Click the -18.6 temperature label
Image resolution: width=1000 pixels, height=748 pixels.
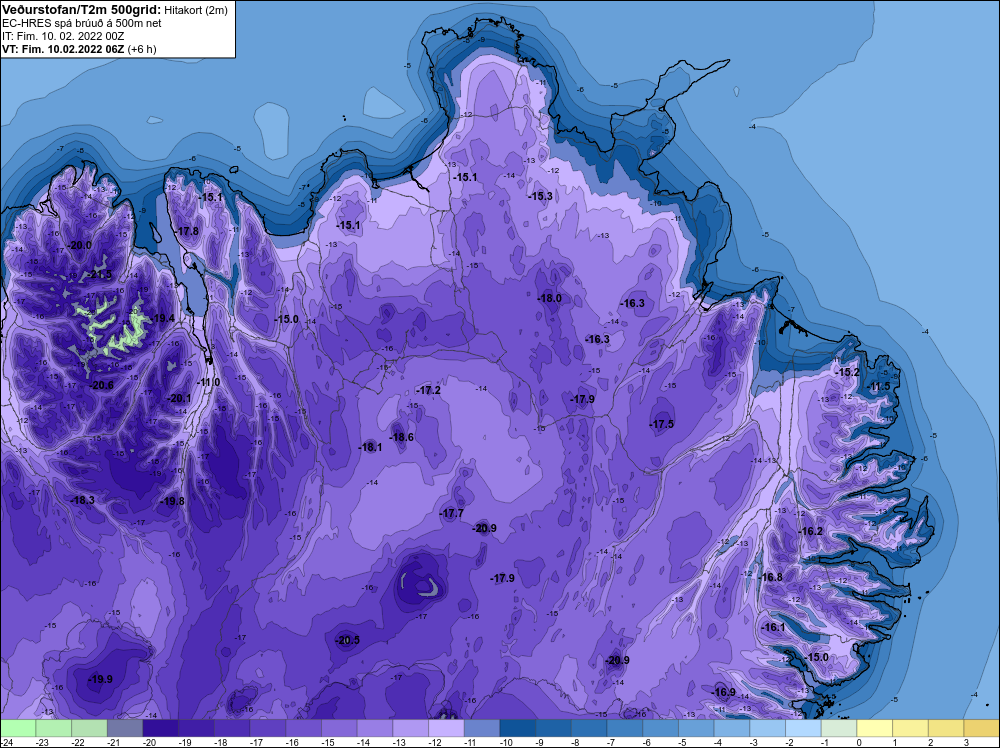point(402,437)
